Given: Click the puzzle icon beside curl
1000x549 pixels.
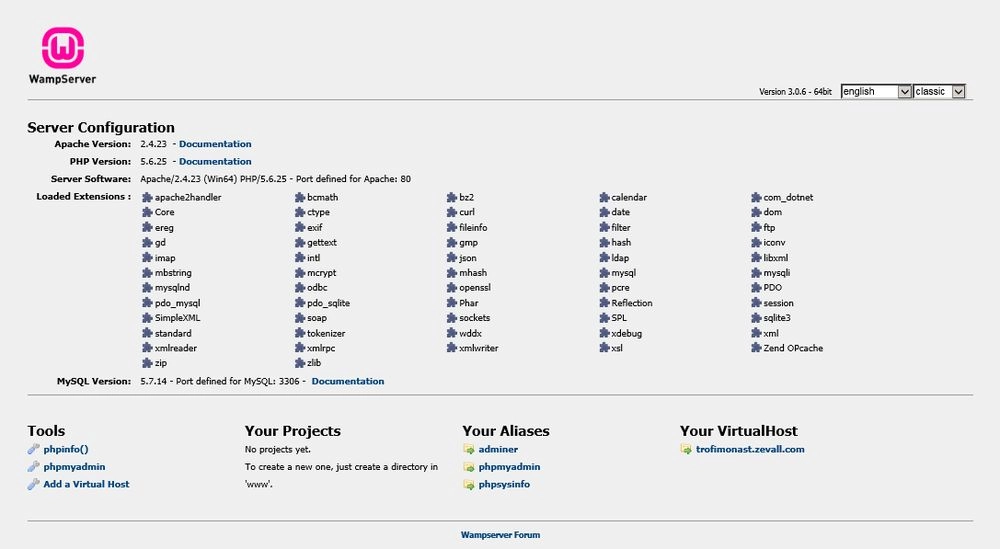Looking at the screenshot, I should pyautogui.click(x=452, y=212).
